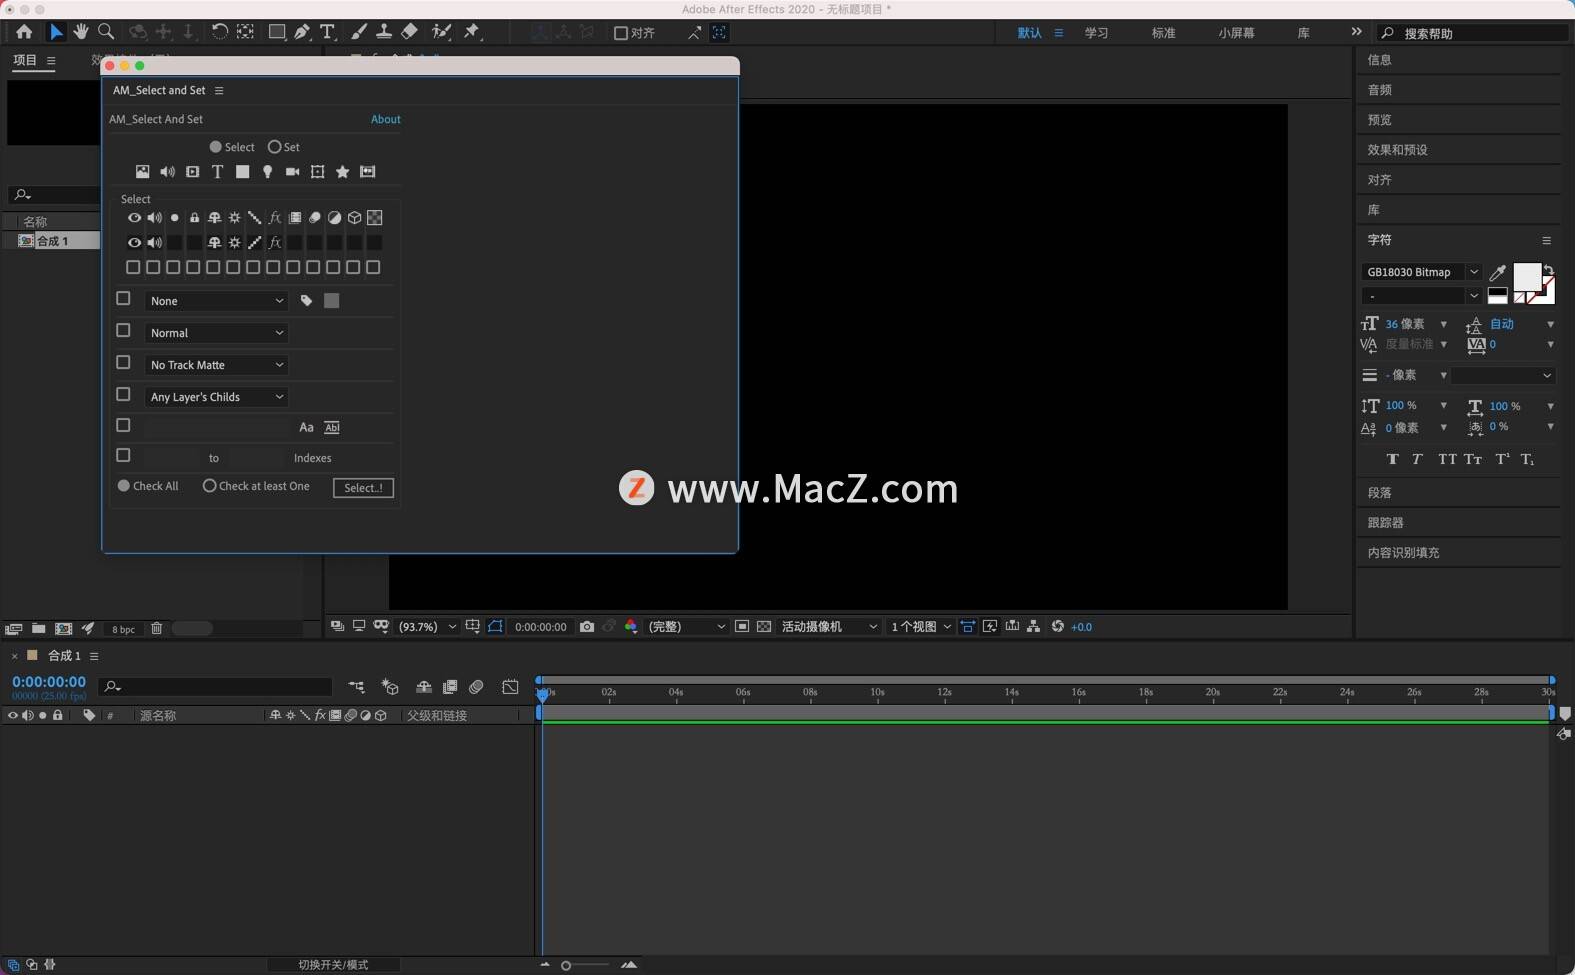The width and height of the screenshot is (1575, 975).
Task: Click the camera layer type icon in AM_Select panel
Action: pyautogui.click(x=292, y=172)
